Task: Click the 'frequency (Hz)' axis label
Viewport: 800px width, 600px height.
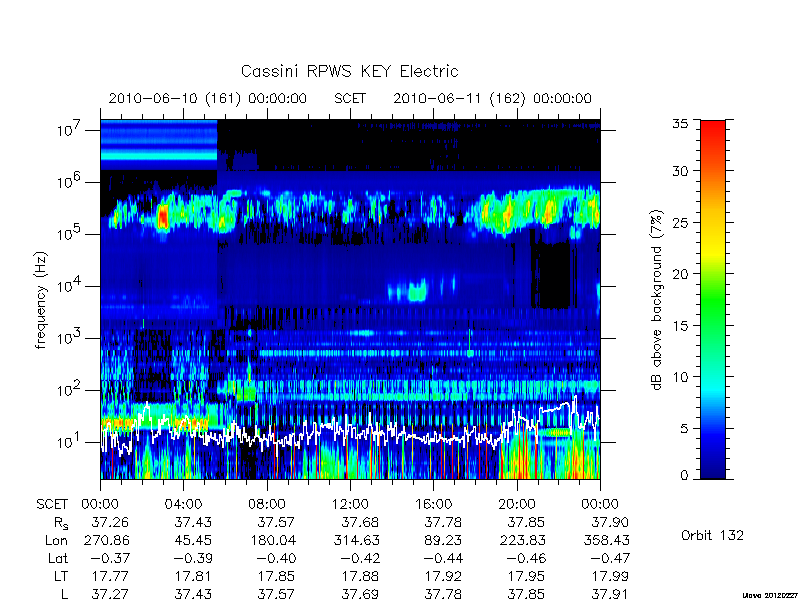Action: pos(41,299)
